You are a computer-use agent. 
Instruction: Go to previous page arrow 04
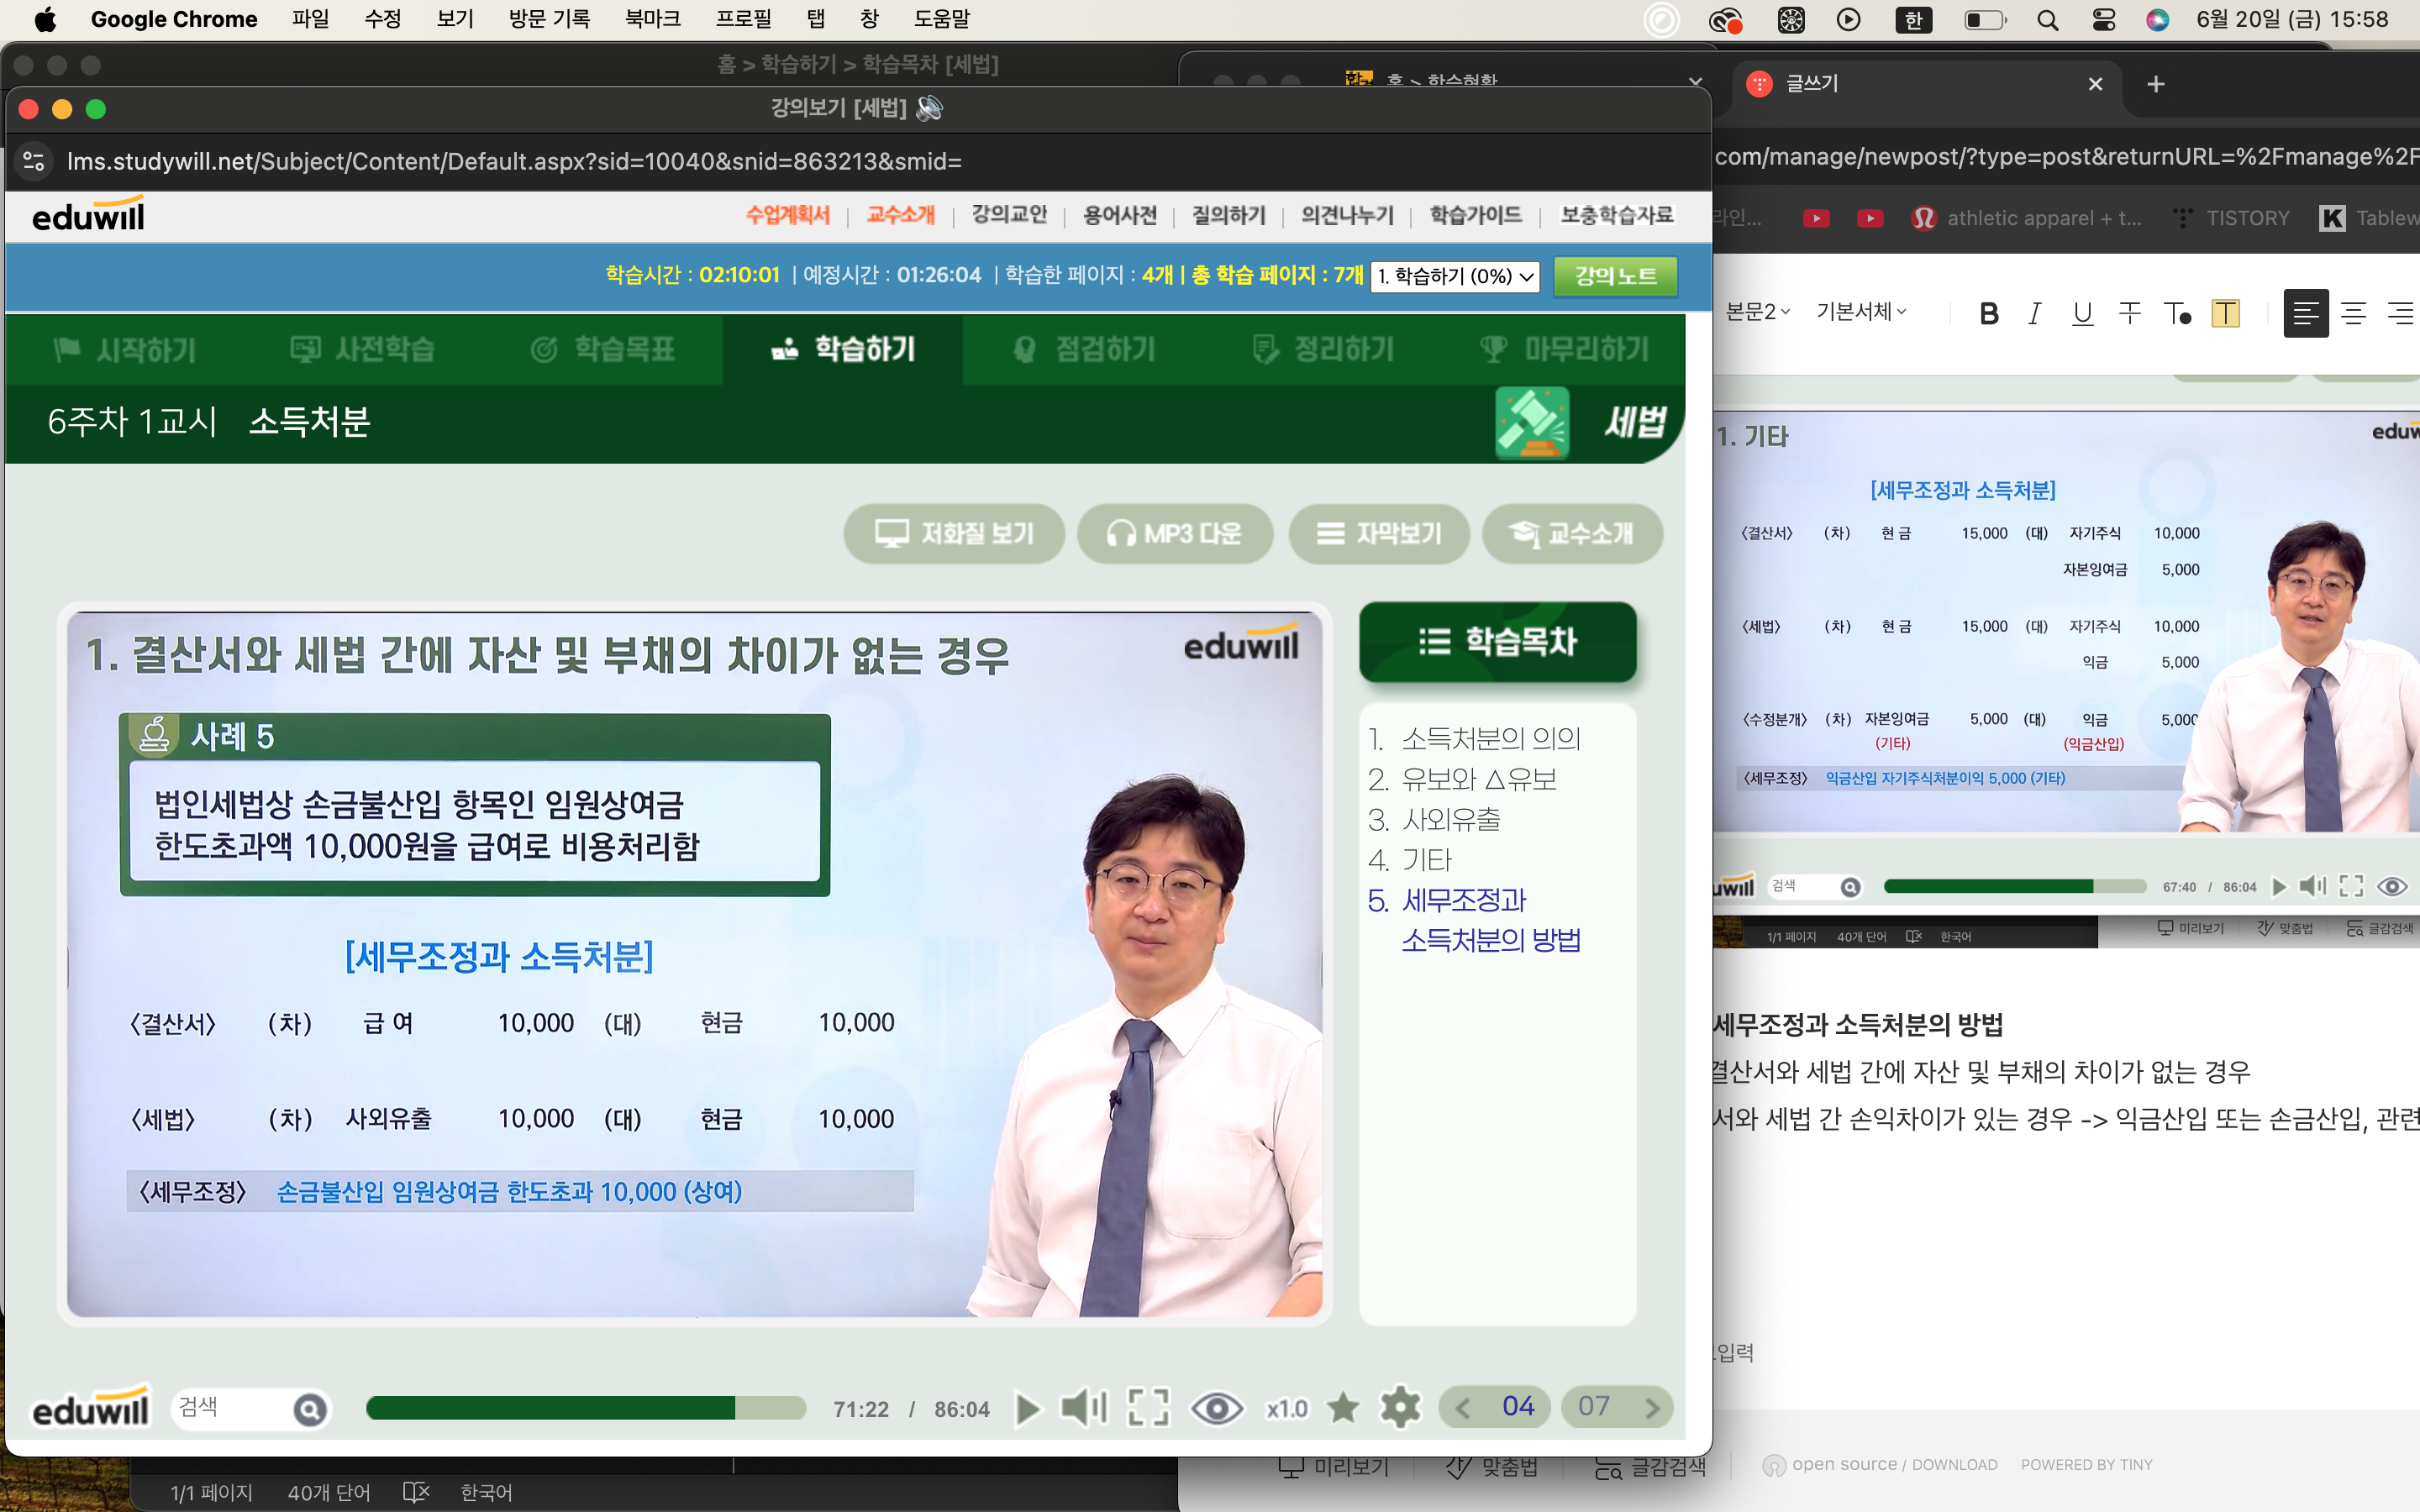(1463, 1409)
